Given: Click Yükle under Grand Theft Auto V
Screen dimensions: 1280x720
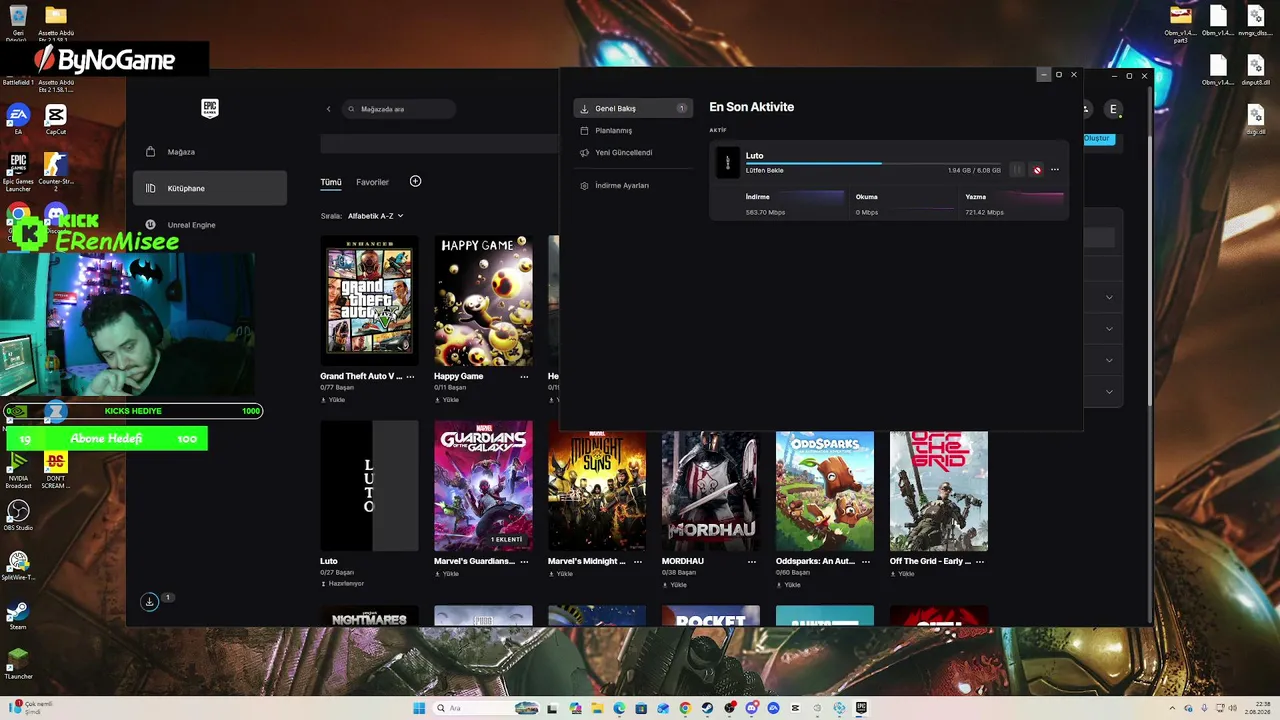Looking at the screenshot, I should (x=334, y=400).
